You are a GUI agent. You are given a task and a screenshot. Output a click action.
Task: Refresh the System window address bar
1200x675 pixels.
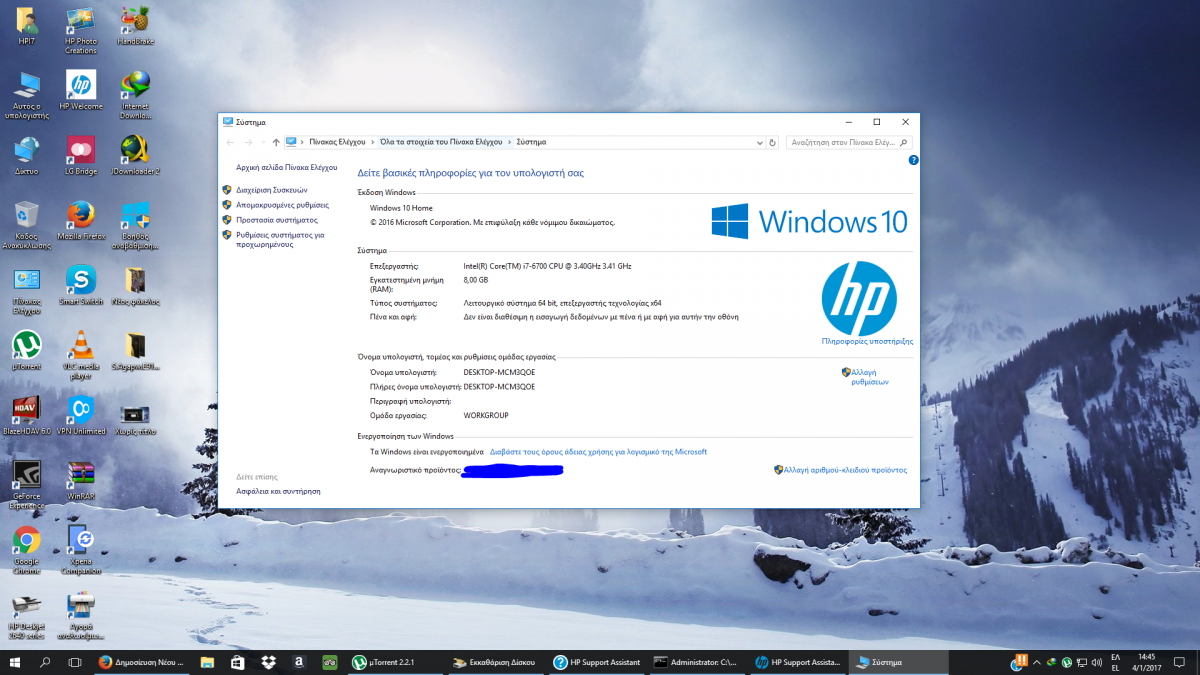772,142
